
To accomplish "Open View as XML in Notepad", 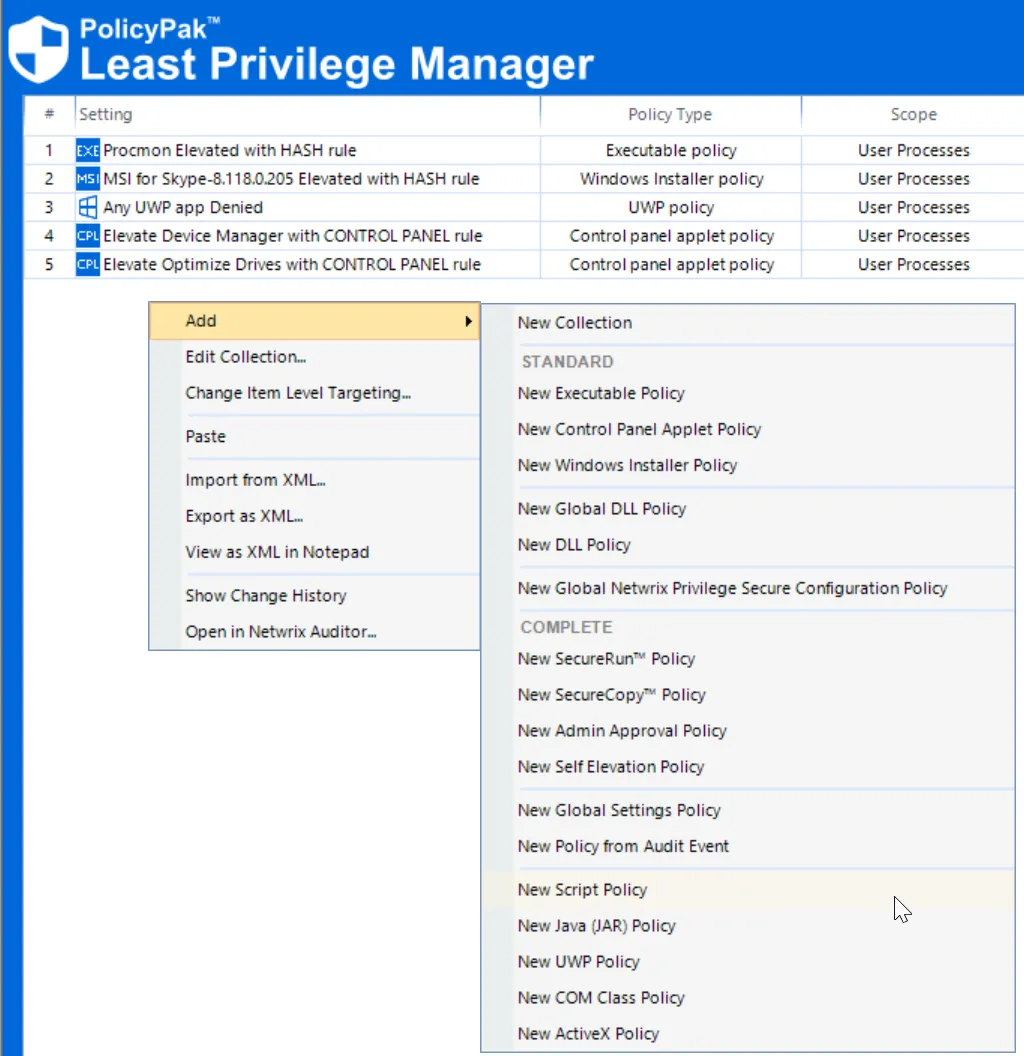I will point(276,552).
